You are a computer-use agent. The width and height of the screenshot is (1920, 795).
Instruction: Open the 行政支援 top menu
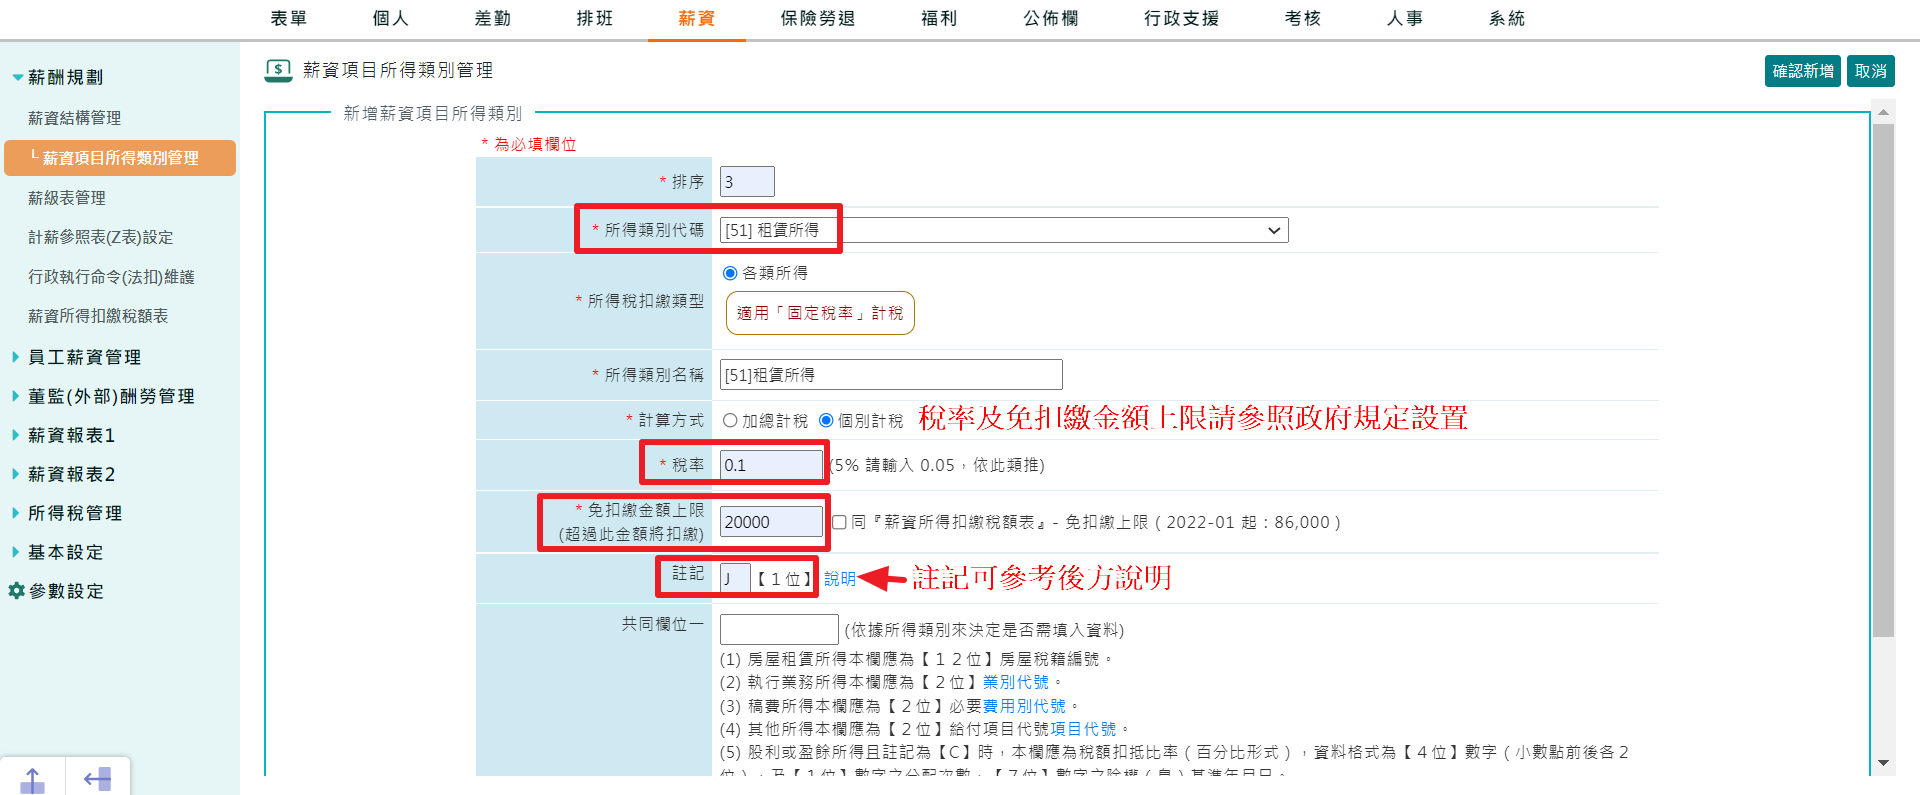pos(1182,18)
